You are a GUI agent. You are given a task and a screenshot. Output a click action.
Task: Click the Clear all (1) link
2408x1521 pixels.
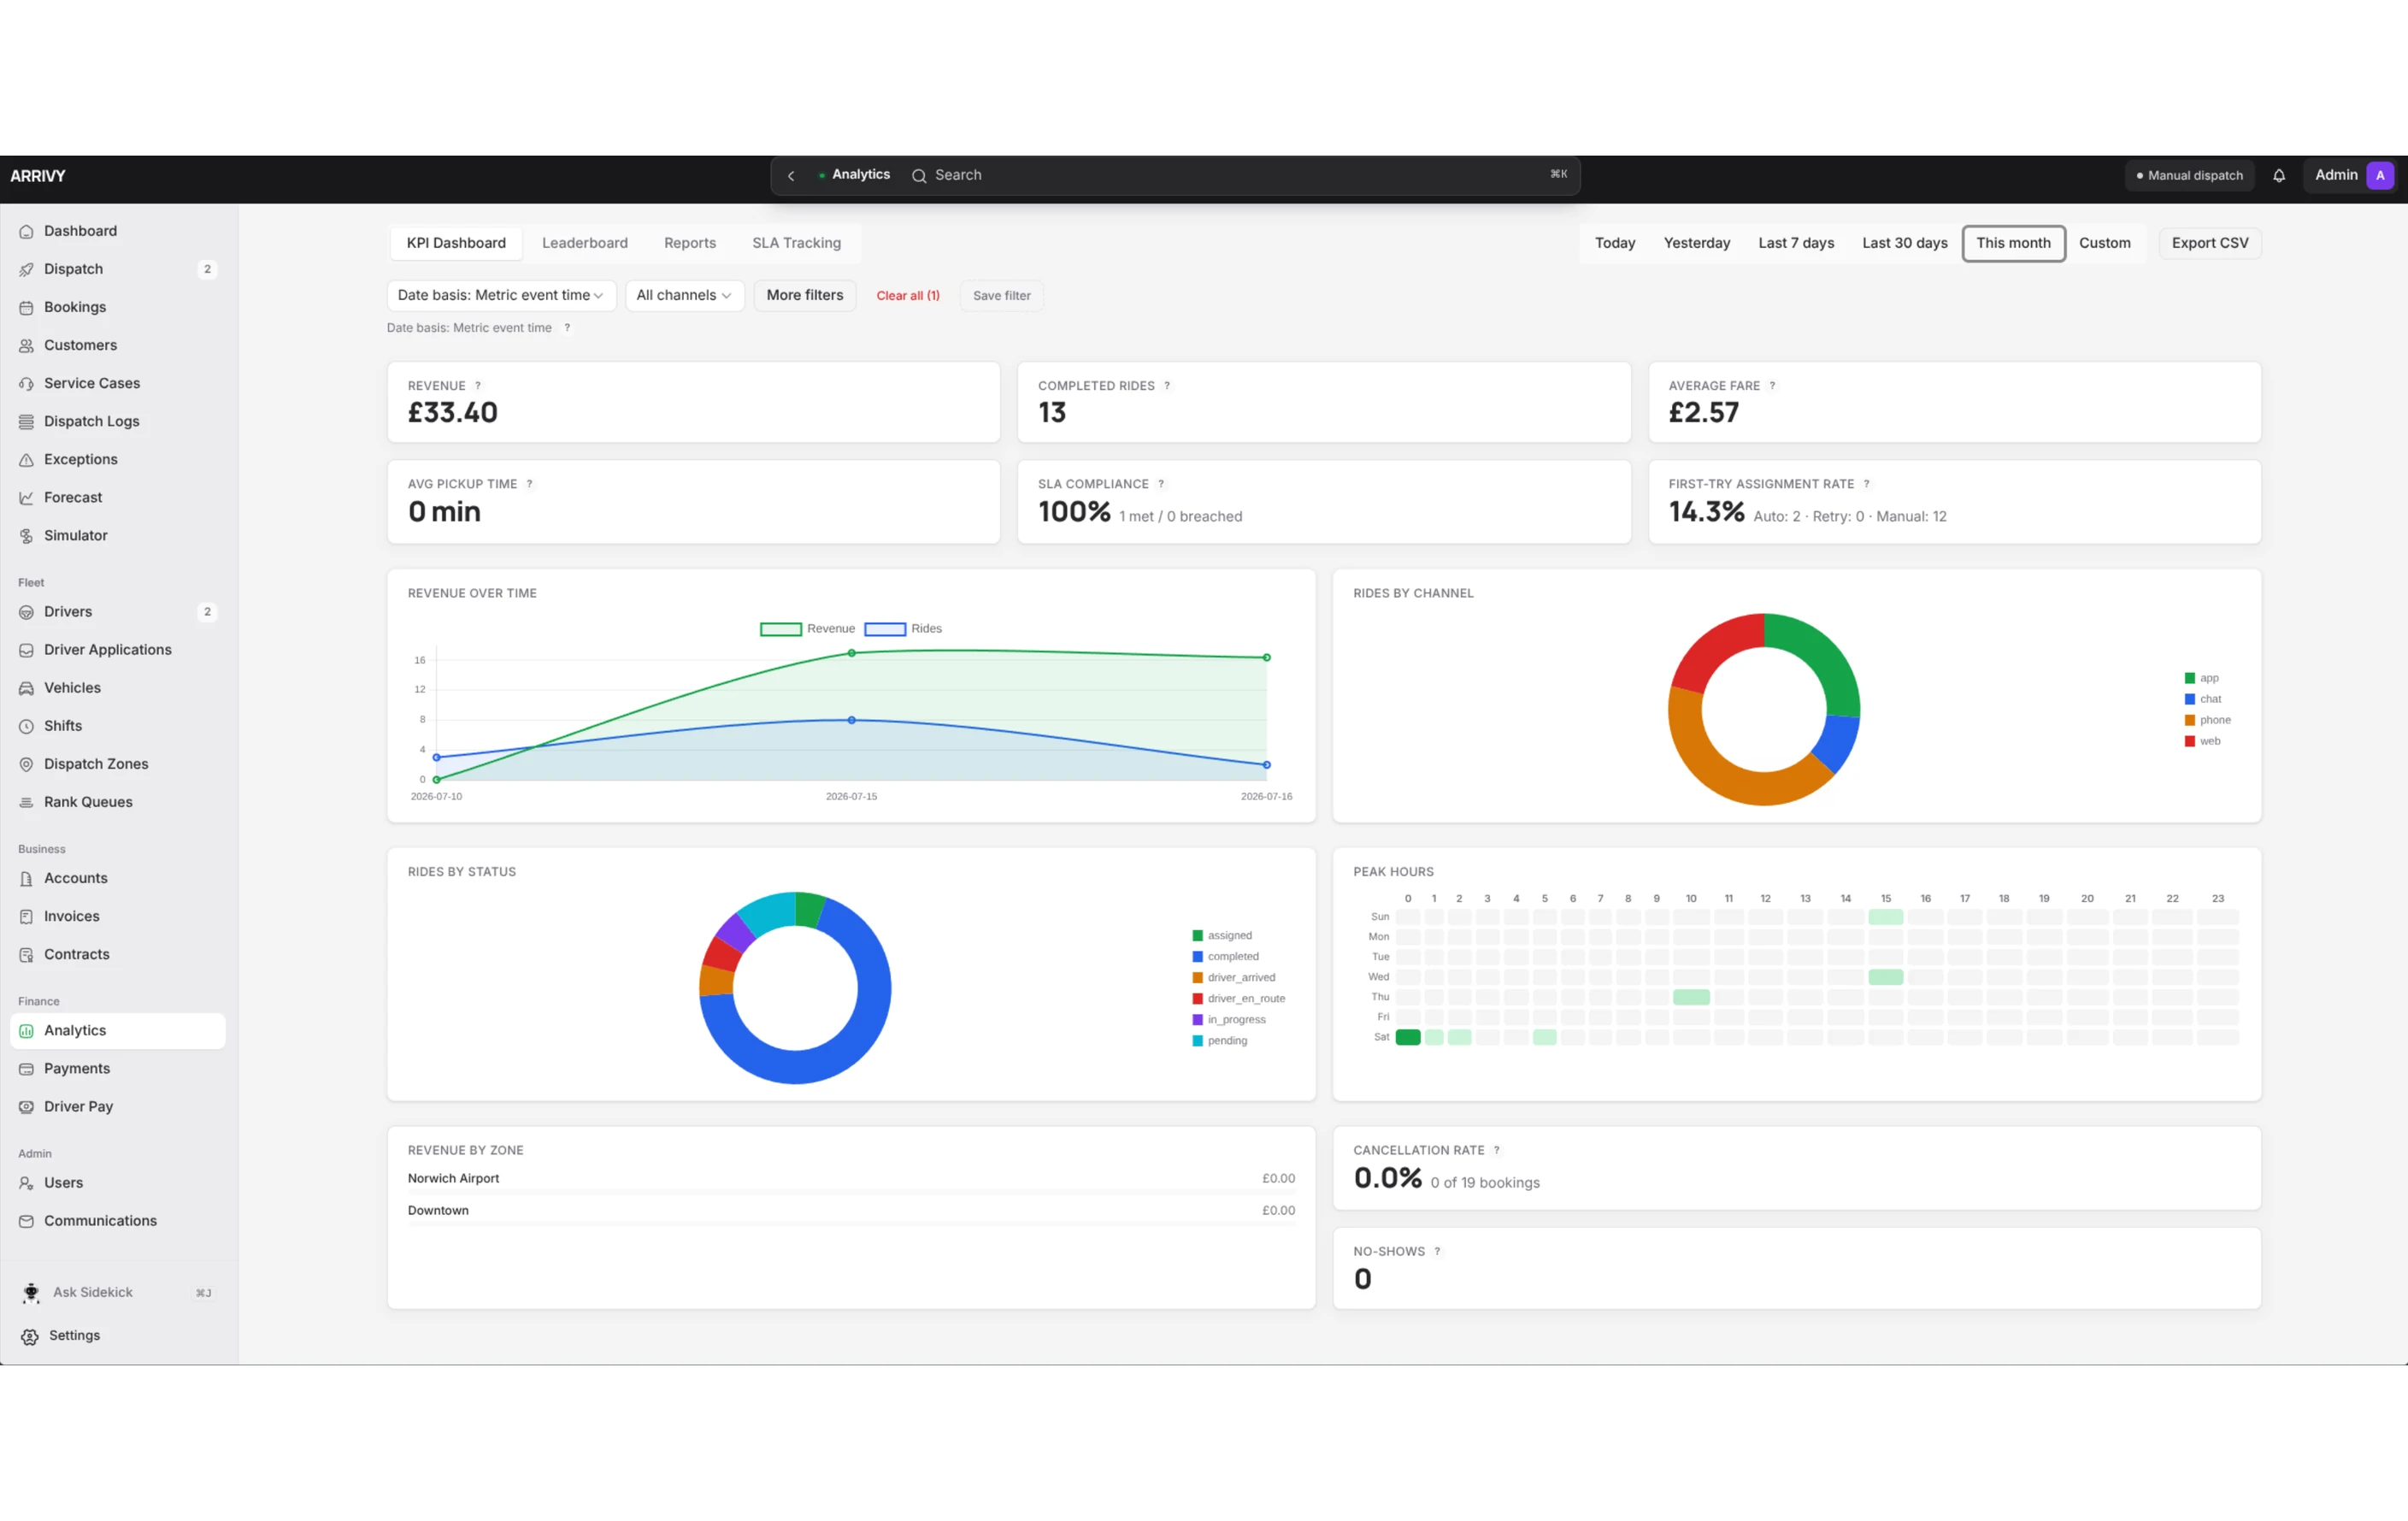click(908, 296)
